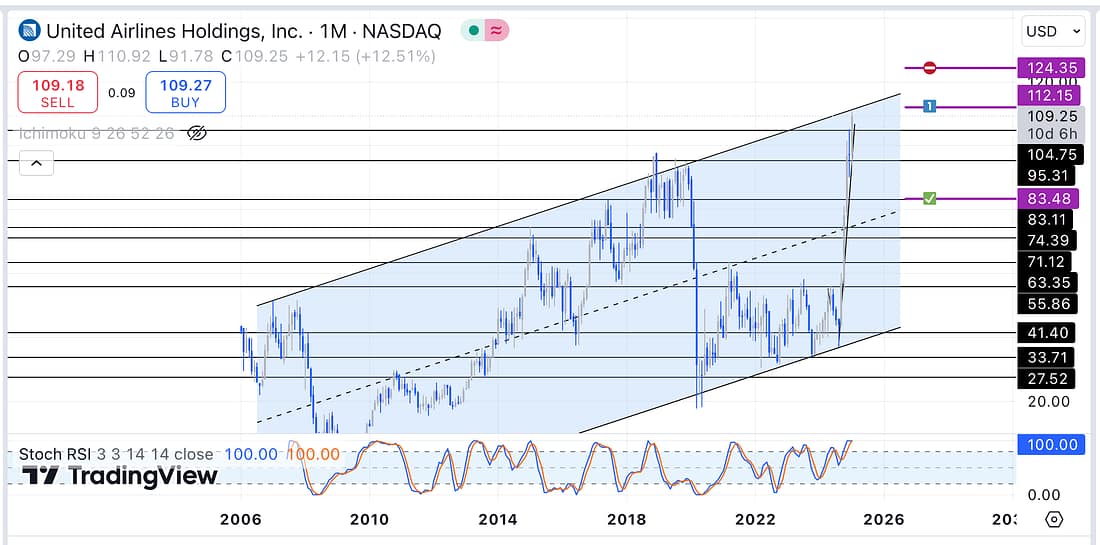
Task: Click the United Airlines logo icon
Action: point(31,31)
